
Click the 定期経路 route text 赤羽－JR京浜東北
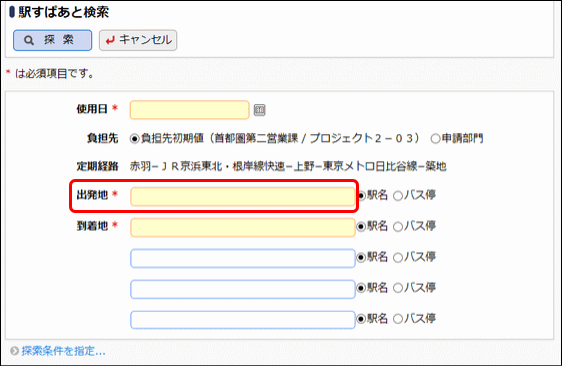pos(176,166)
